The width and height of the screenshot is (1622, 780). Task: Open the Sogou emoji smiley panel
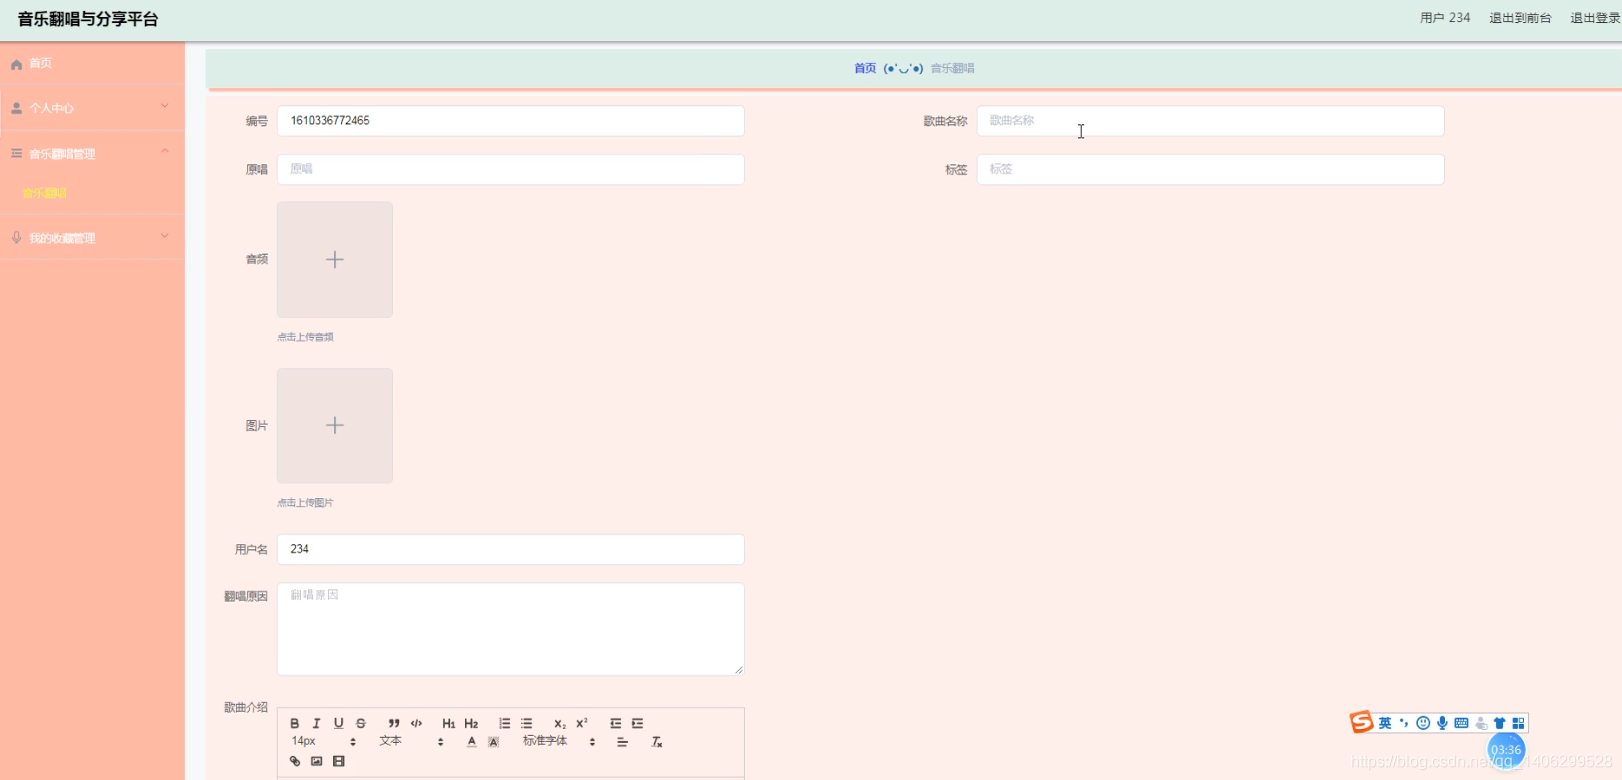(1423, 723)
